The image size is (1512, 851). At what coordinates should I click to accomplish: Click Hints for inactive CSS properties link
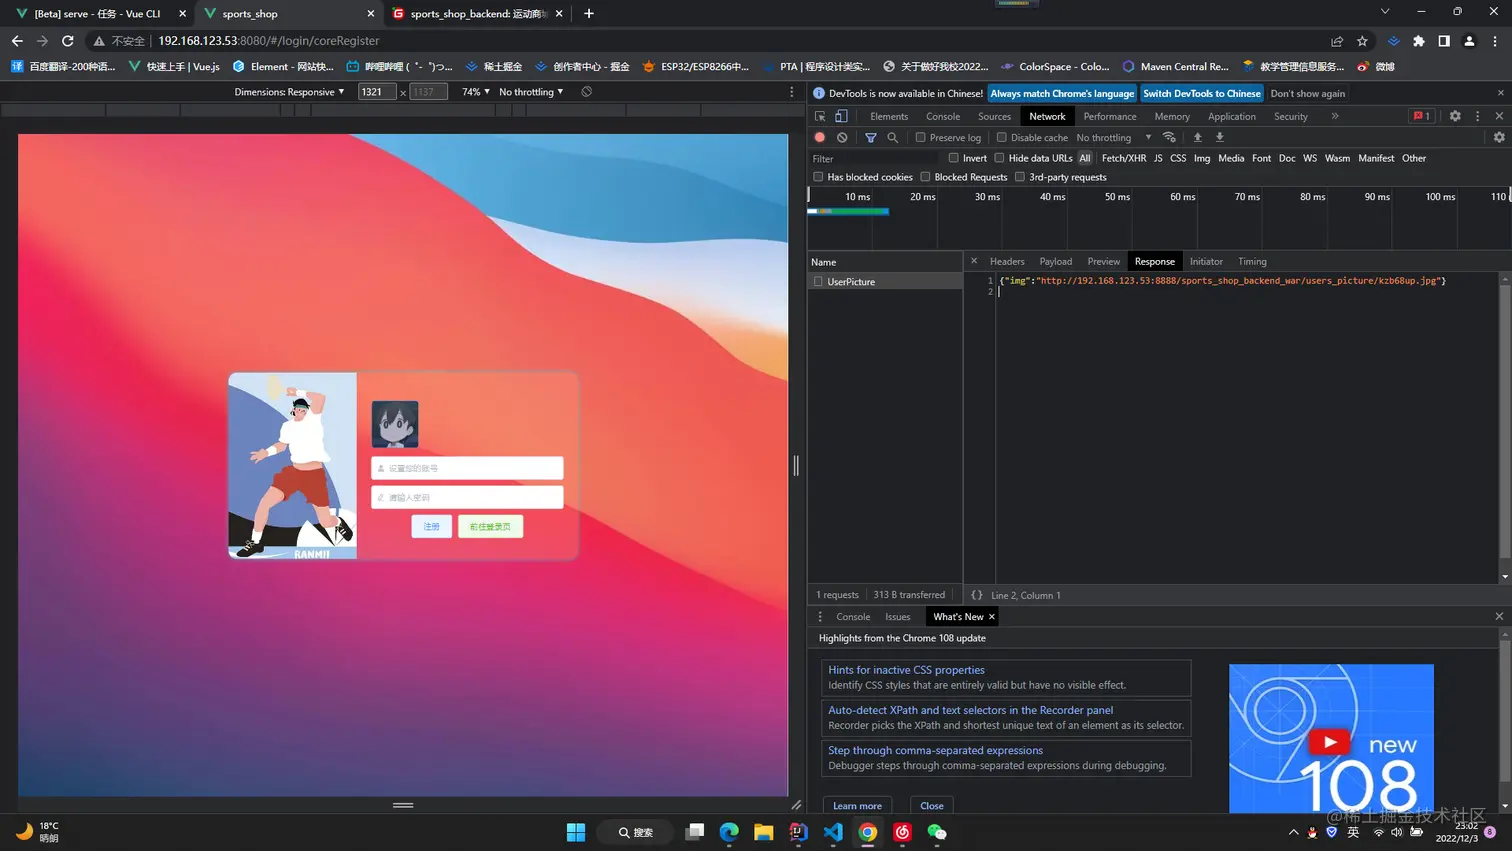tap(906, 670)
